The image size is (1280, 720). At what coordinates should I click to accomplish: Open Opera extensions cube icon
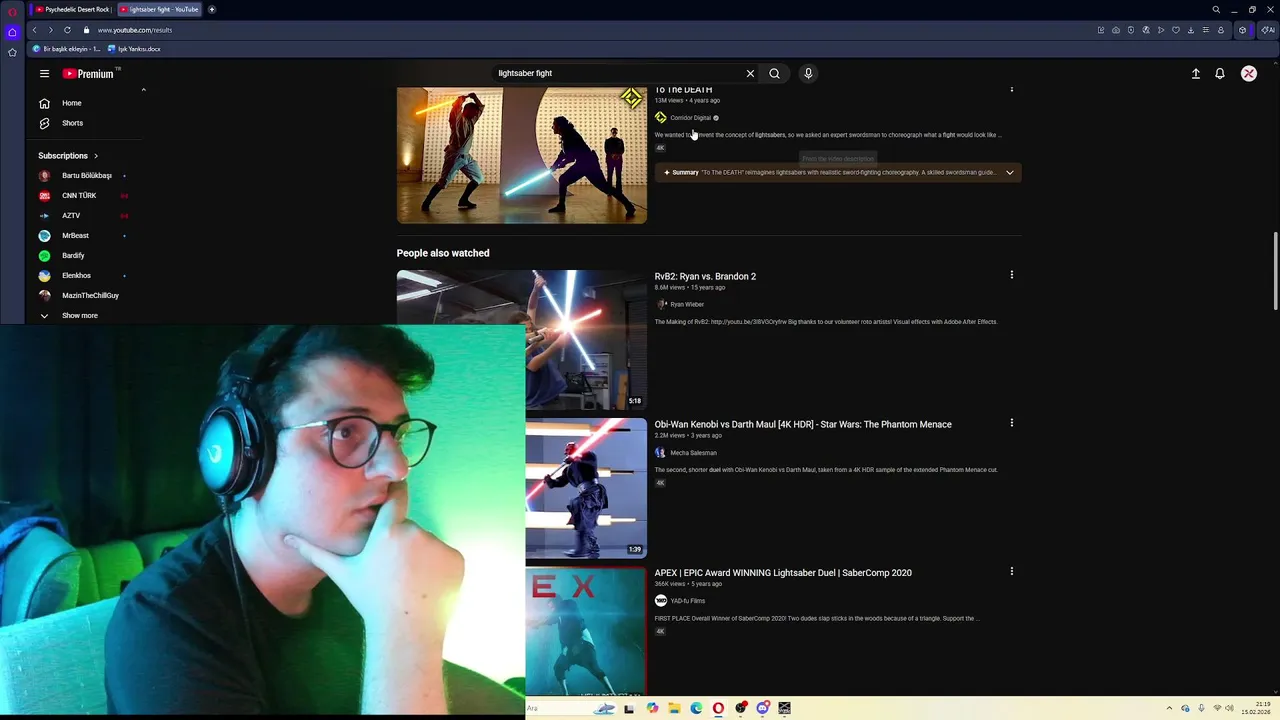click(x=1243, y=30)
